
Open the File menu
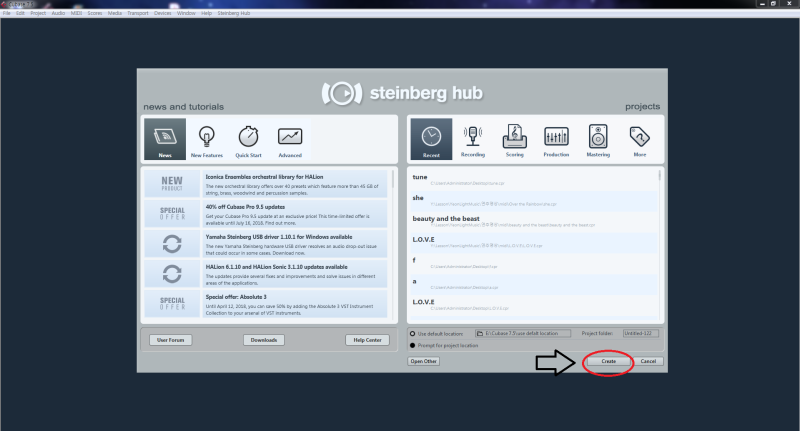[7, 13]
